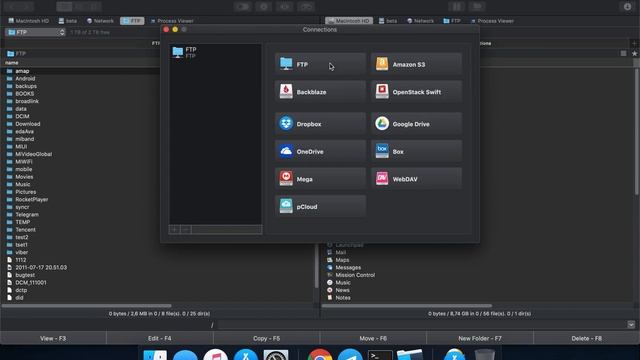The height and width of the screenshot is (360, 640).
Task: Choose Dropbox connection type
Action: pyautogui.click(x=320, y=124)
